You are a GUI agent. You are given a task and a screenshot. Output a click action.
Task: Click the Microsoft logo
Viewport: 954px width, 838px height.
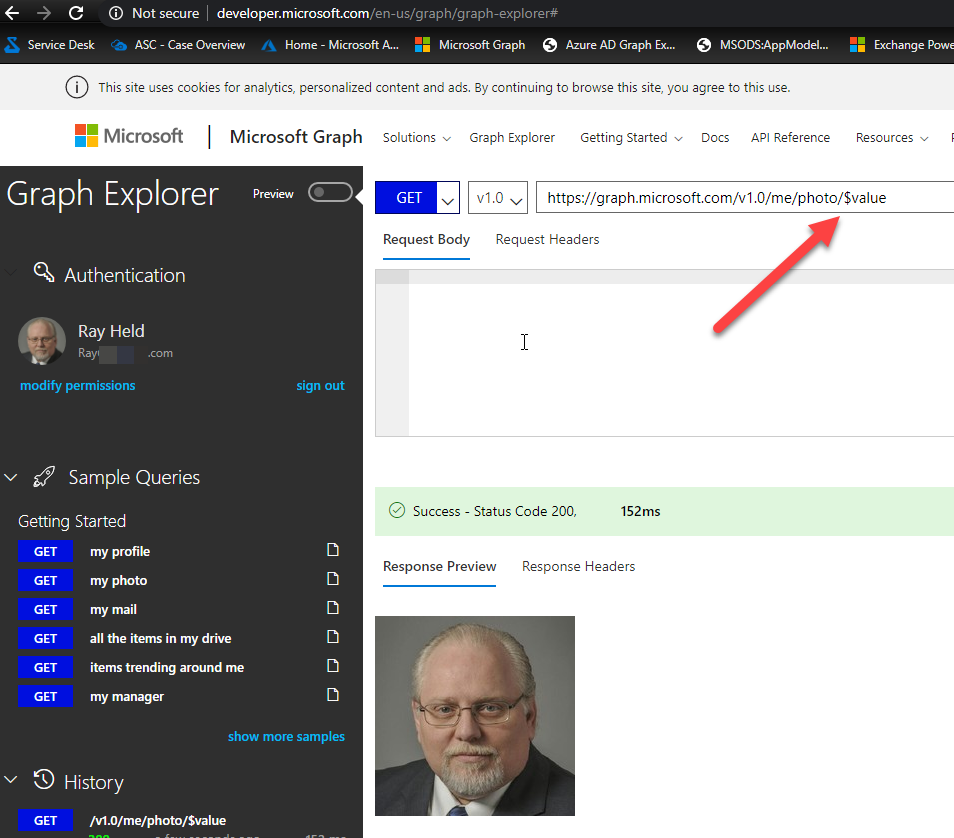(x=128, y=136)
